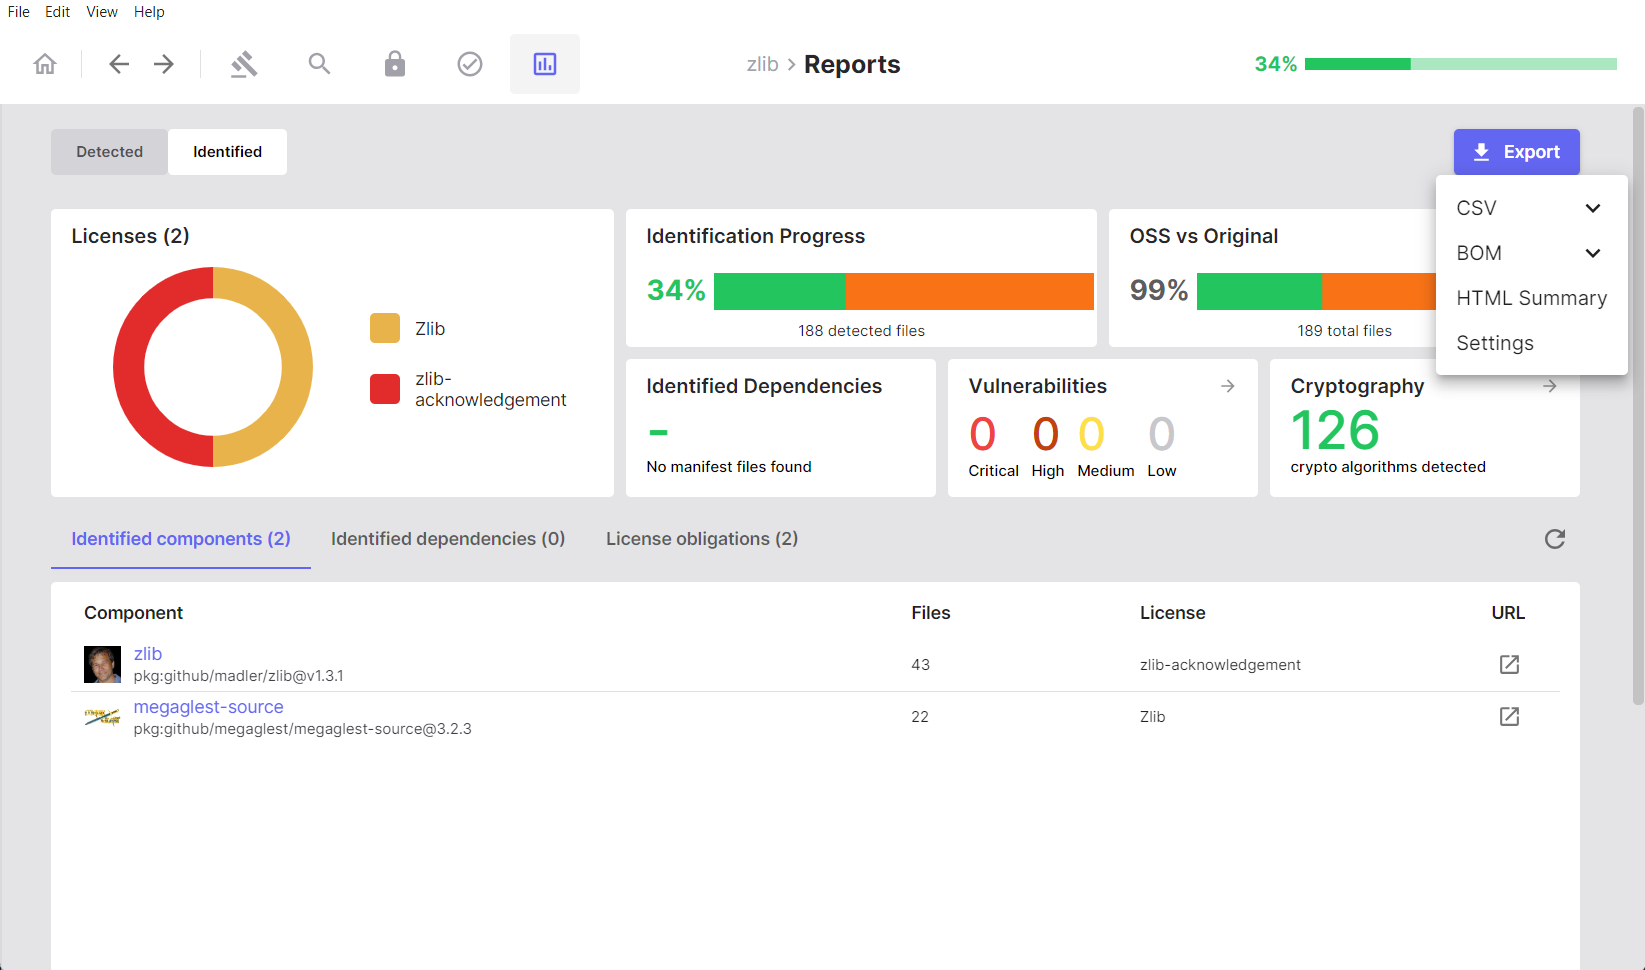Click the Medium vulnerabilities count
The width and height of the screenshot is (1645, 970).
tap(1092, 434)
